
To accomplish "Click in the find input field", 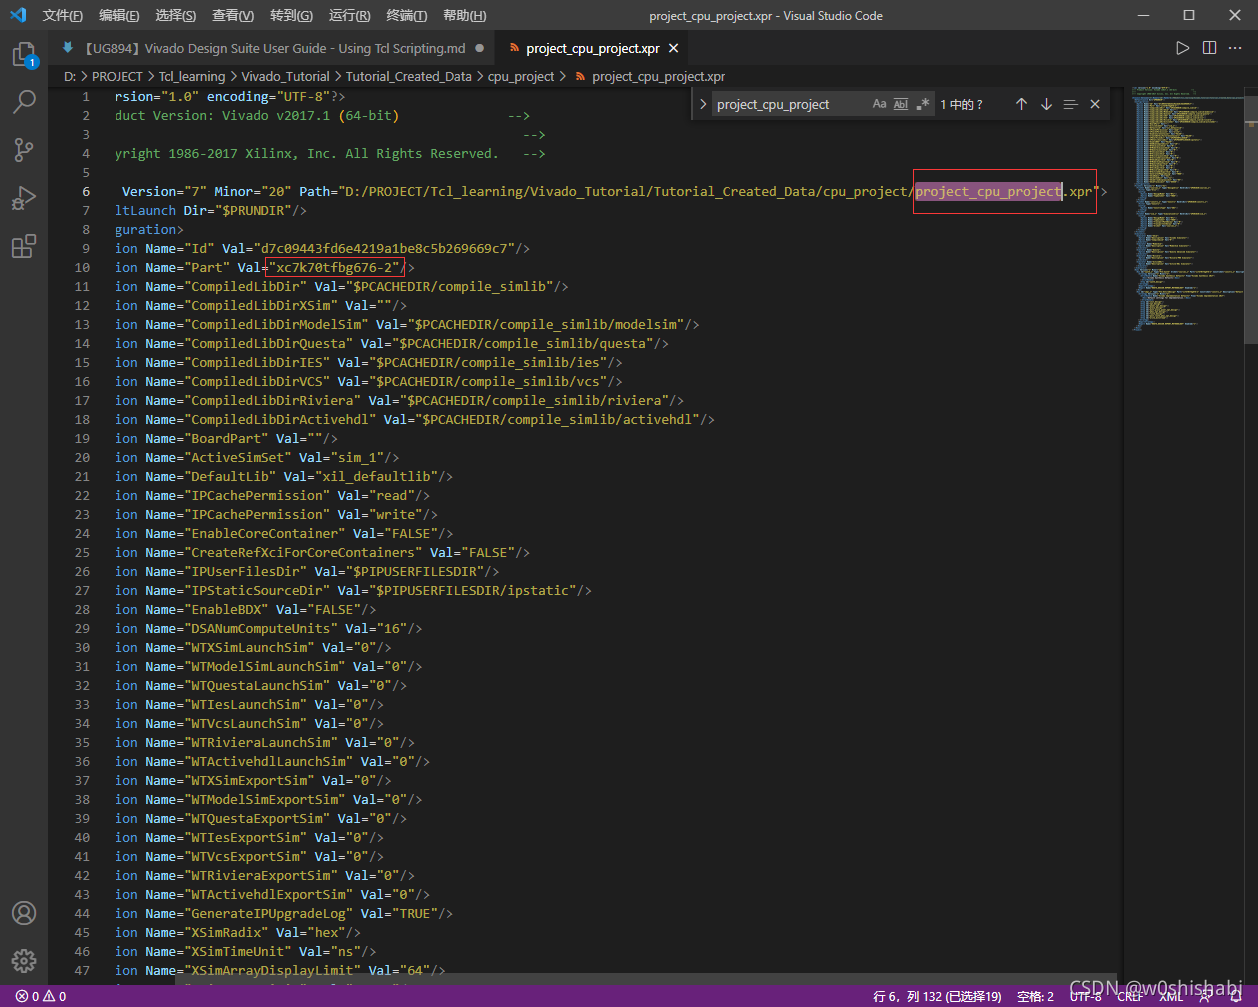I will [788, 104].
